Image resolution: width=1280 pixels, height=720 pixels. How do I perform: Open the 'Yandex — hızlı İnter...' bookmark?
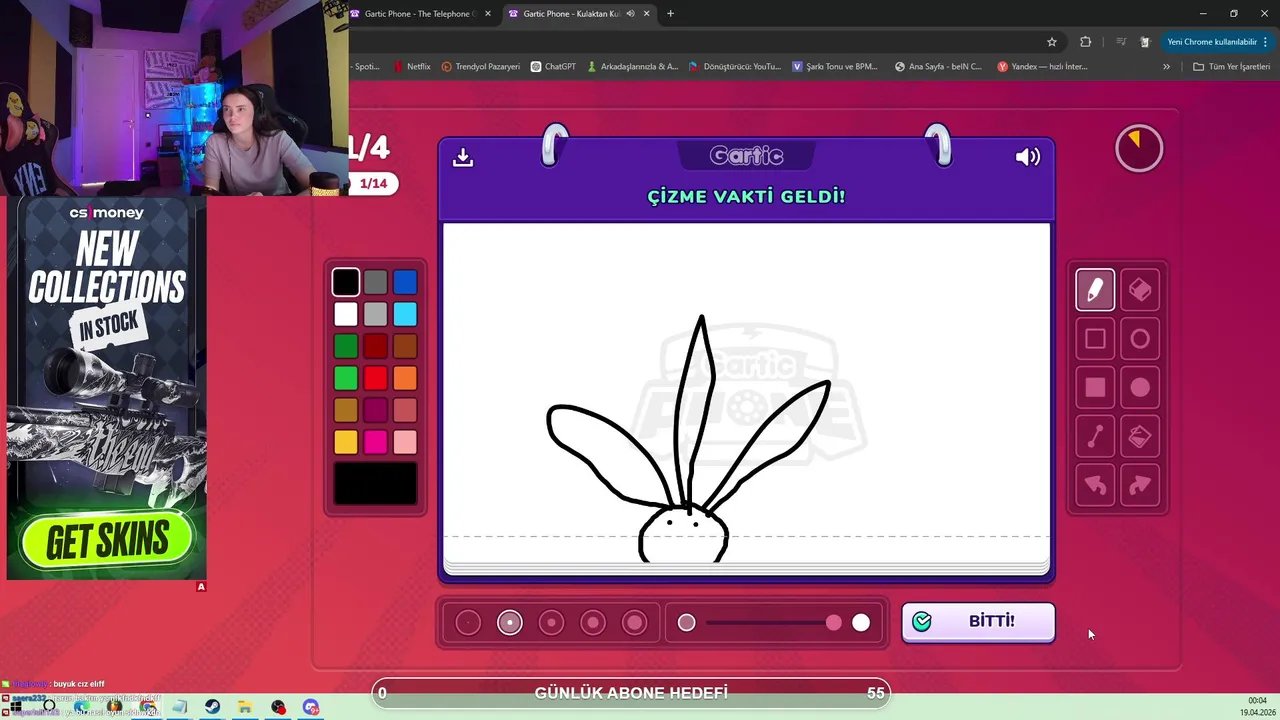tap(1042, 67)
